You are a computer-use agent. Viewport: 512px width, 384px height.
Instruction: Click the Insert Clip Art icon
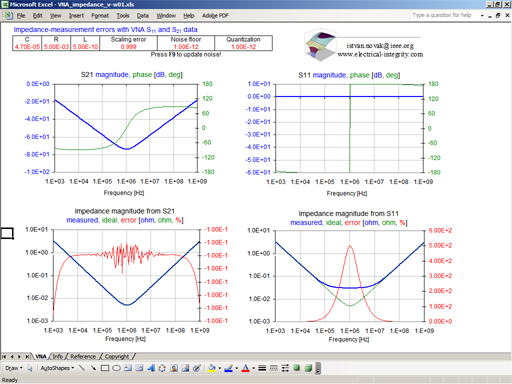tap(174, 368)
